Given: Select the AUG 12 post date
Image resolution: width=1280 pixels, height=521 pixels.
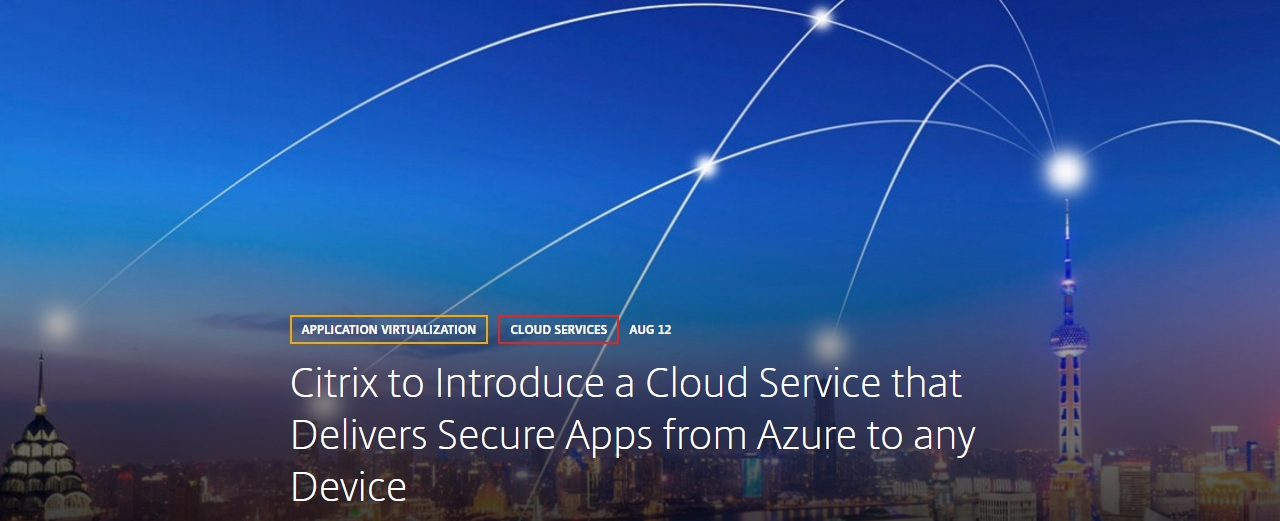Looking at the screenshot, I should click(650, 329).
